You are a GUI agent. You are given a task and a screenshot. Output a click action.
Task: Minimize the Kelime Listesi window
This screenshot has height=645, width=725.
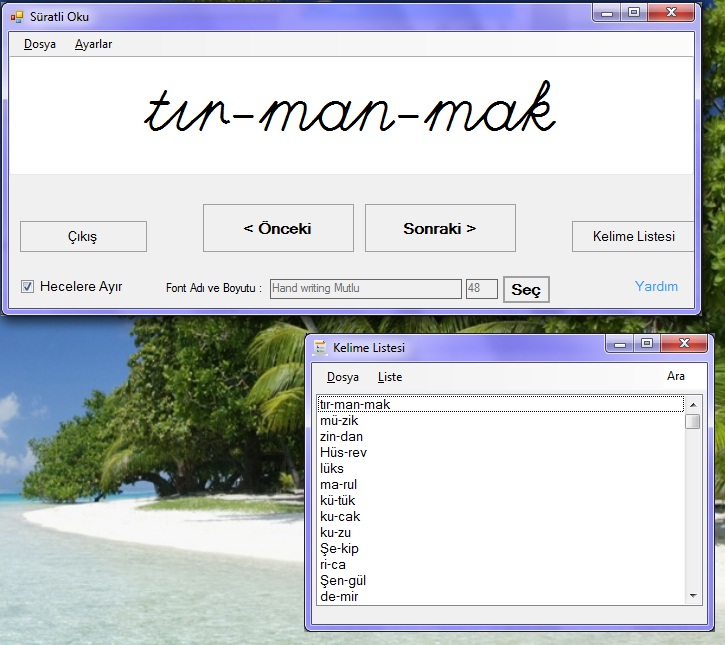(620, 344)
